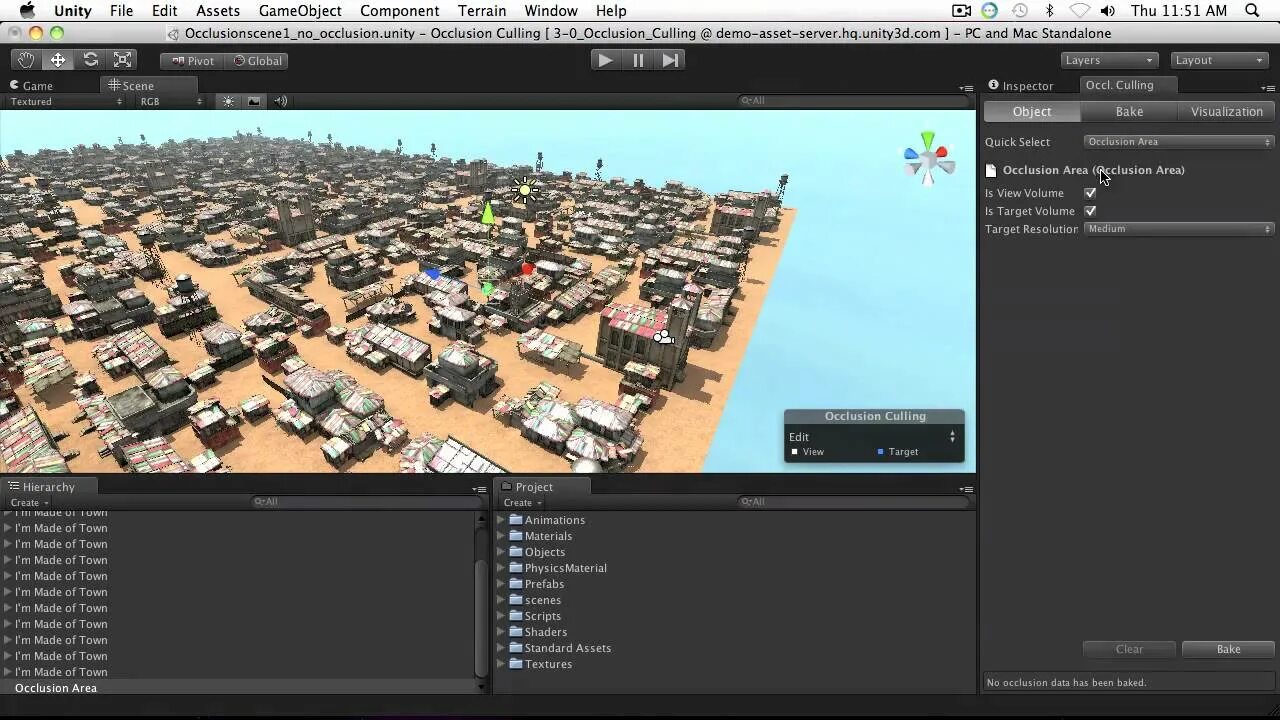The height and width of the screenshot is (720, 1280).
Task: Click the camera gizmo in scene
Action: click(663, 338)
